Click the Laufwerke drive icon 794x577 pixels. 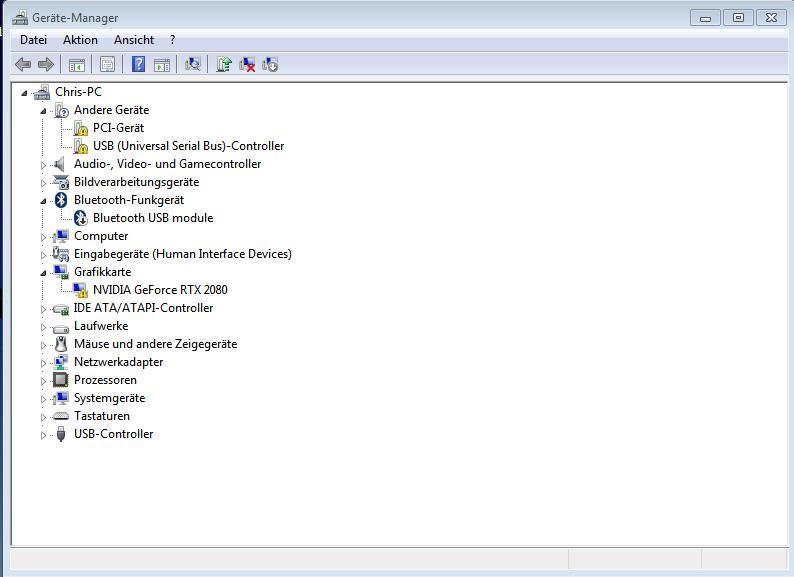click(x=61, y=328)
